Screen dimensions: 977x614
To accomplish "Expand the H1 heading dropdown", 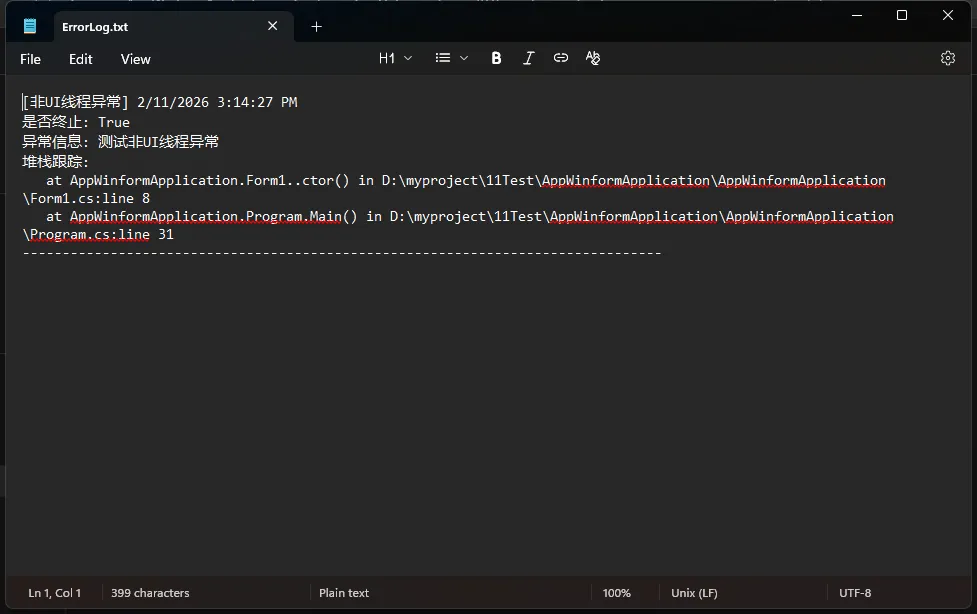I will [x=395, y=58].
